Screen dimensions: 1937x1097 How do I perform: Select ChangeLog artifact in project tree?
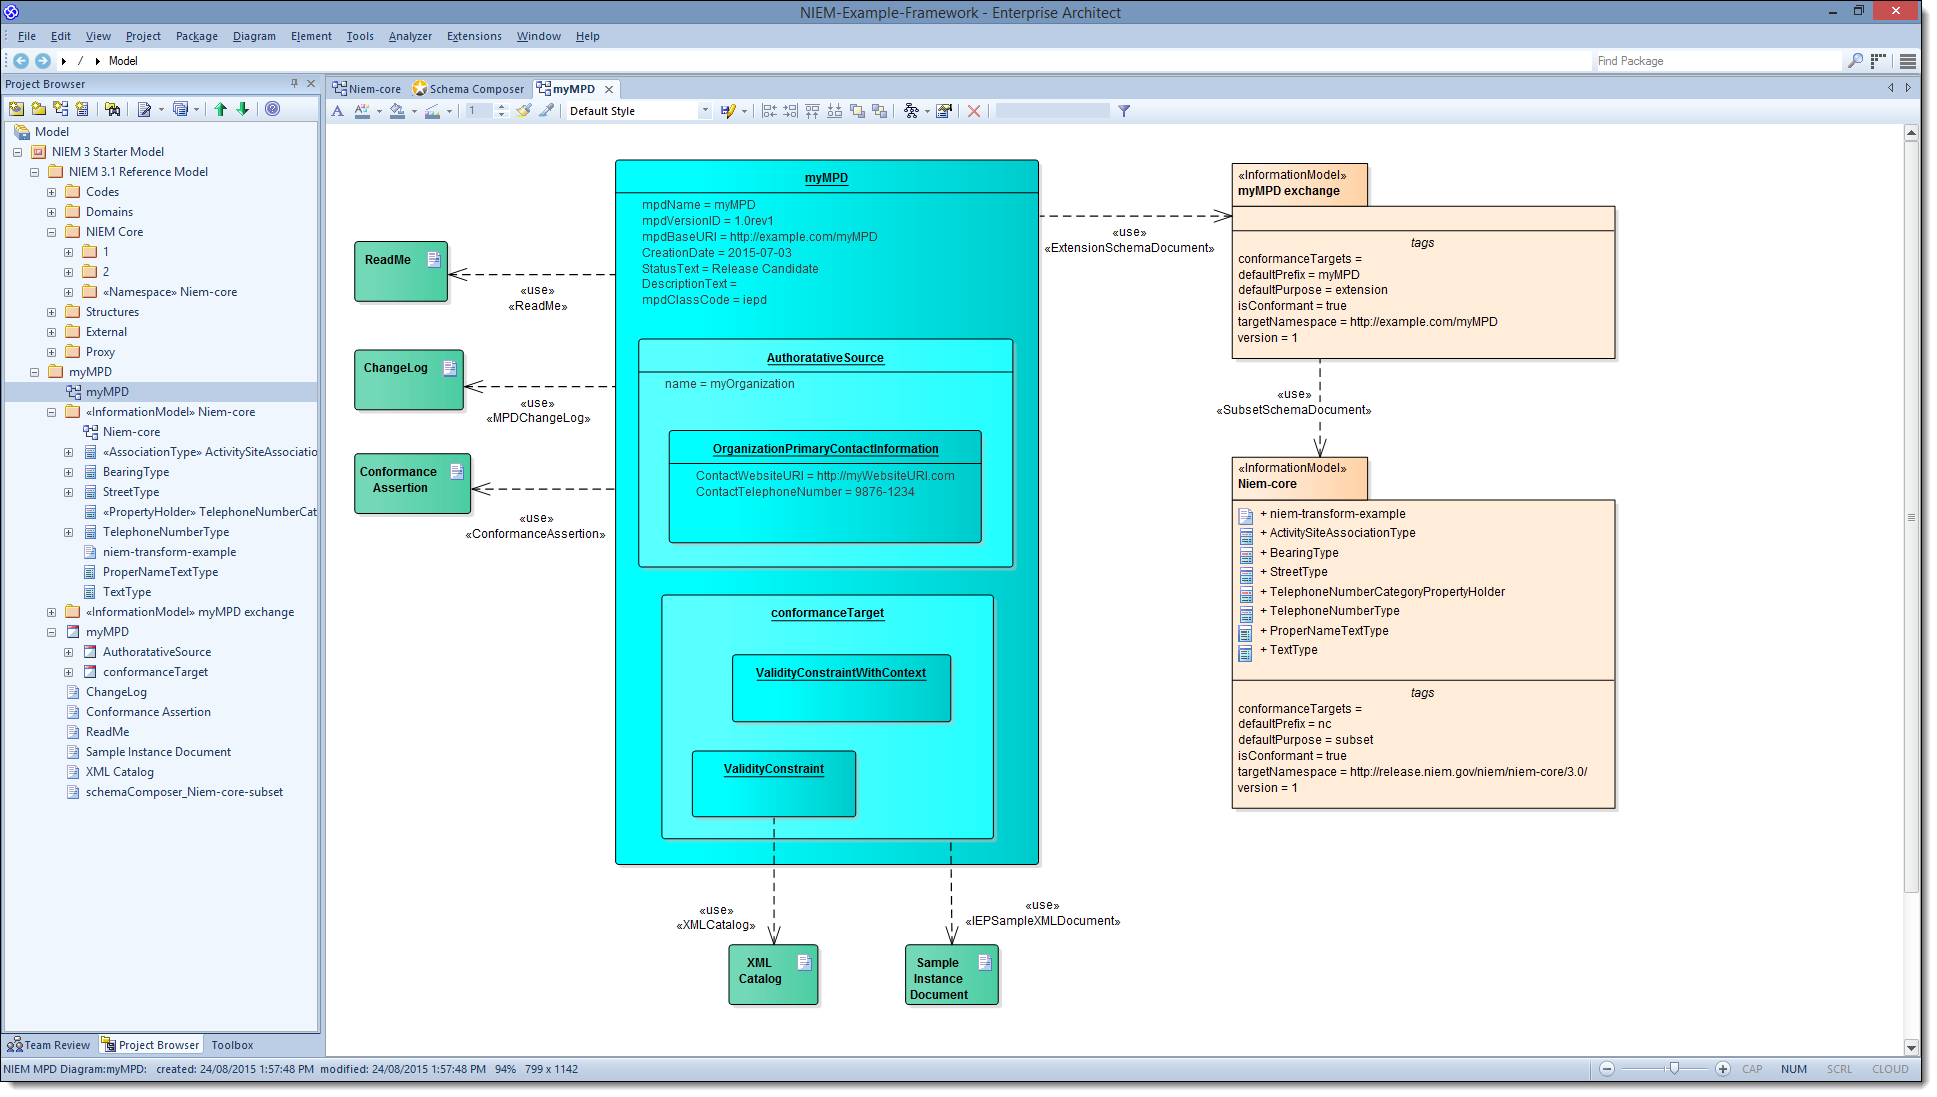coord(116,692)
